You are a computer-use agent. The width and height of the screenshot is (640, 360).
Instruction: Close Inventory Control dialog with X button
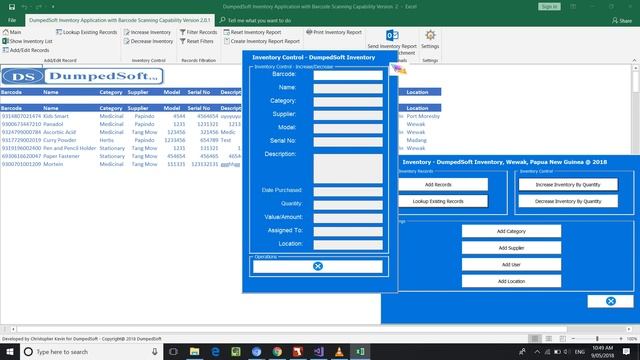click(x=318, y=267)
